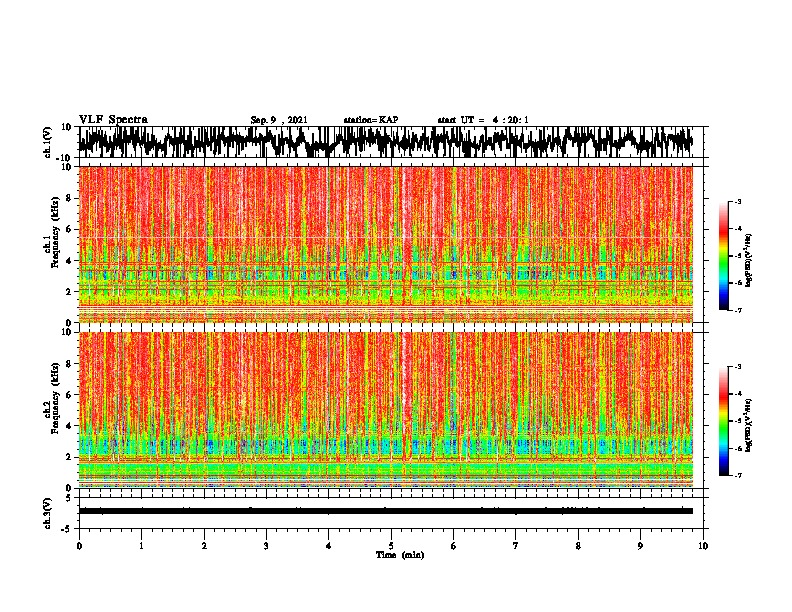792x612 pixels.
Task: Click the "ch.1(V)" waveform axis label
Action: [48, 142]
